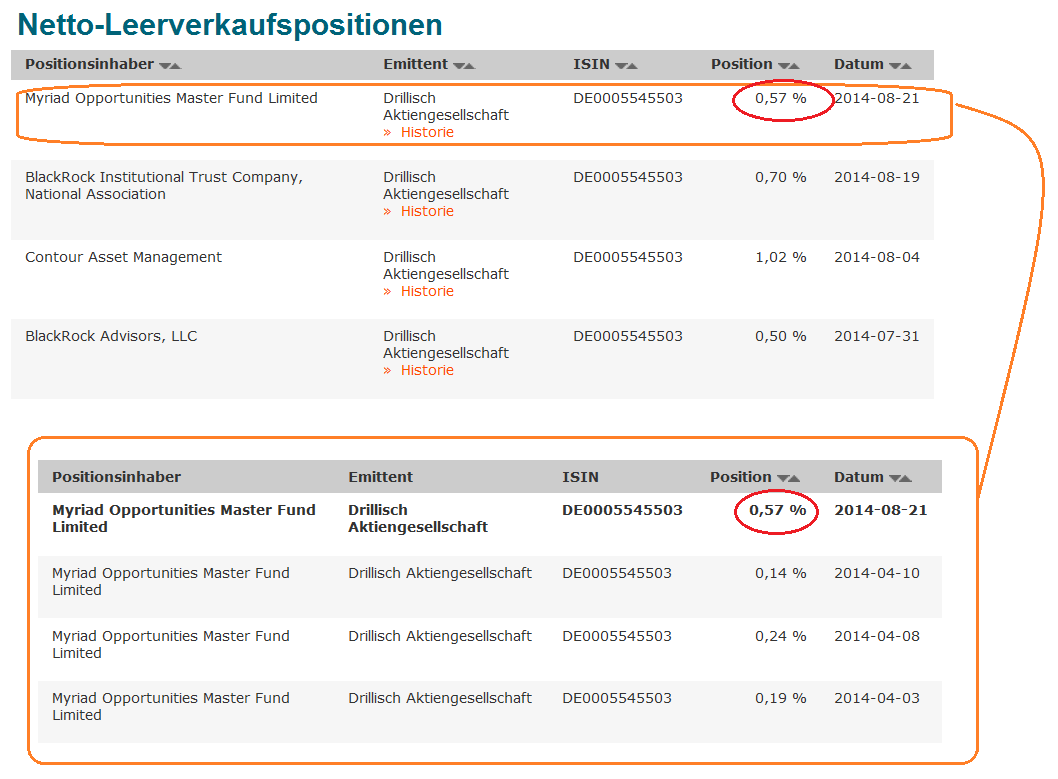The height and width of the screenshot is (779, 1058).
Task: Select the 1,02 % position value
Action: pos(781,257)
